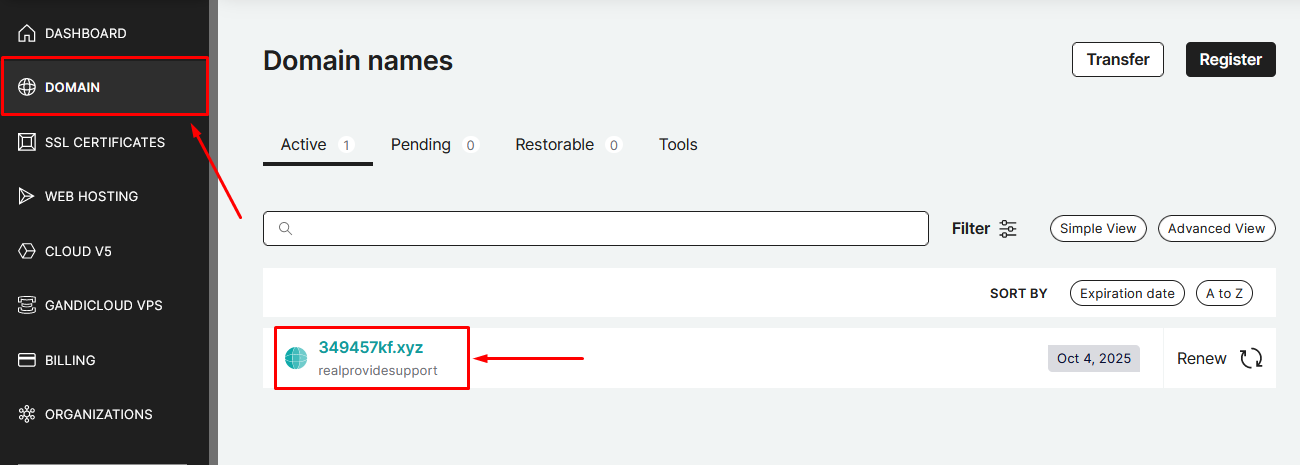
Task: Click the Domain globe icon in sidebar
Action: click(x=27, y=87)
